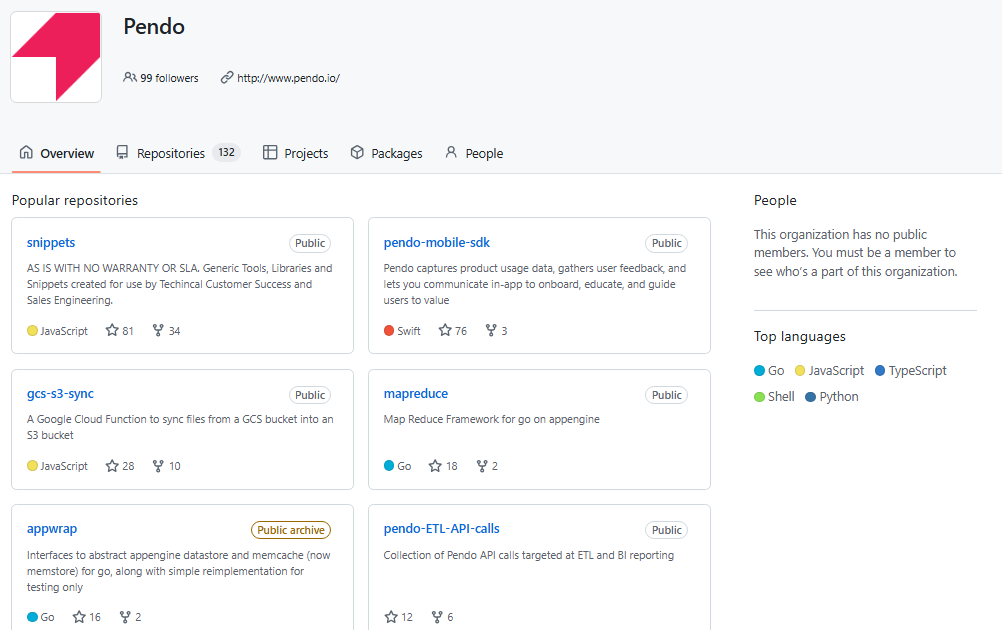Click Swift red dot on pendo-mobile-sdk card

click(x=389, y=330)
